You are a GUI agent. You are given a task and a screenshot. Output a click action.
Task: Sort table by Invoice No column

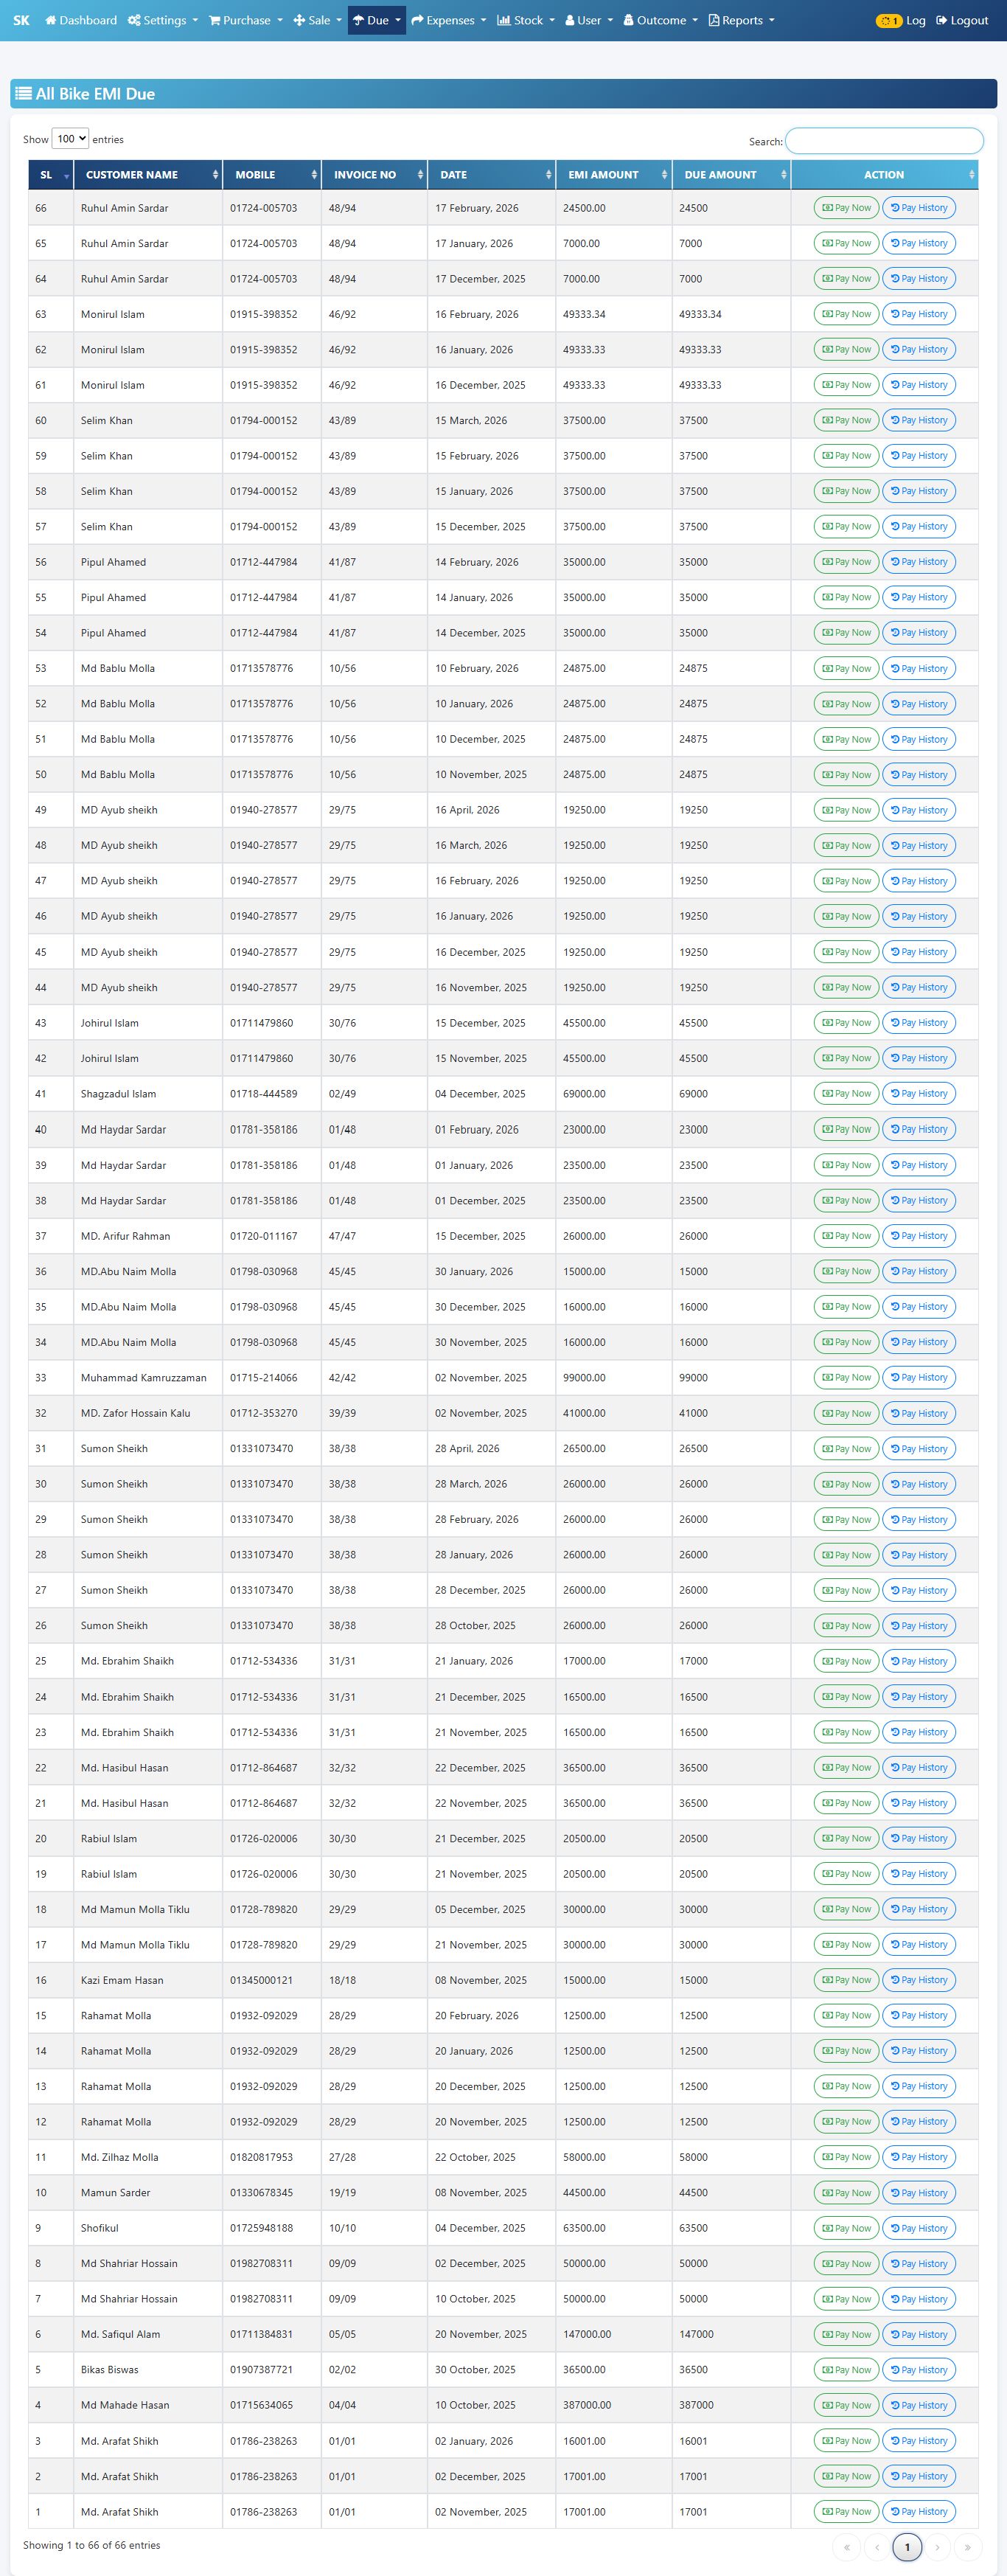375,175
